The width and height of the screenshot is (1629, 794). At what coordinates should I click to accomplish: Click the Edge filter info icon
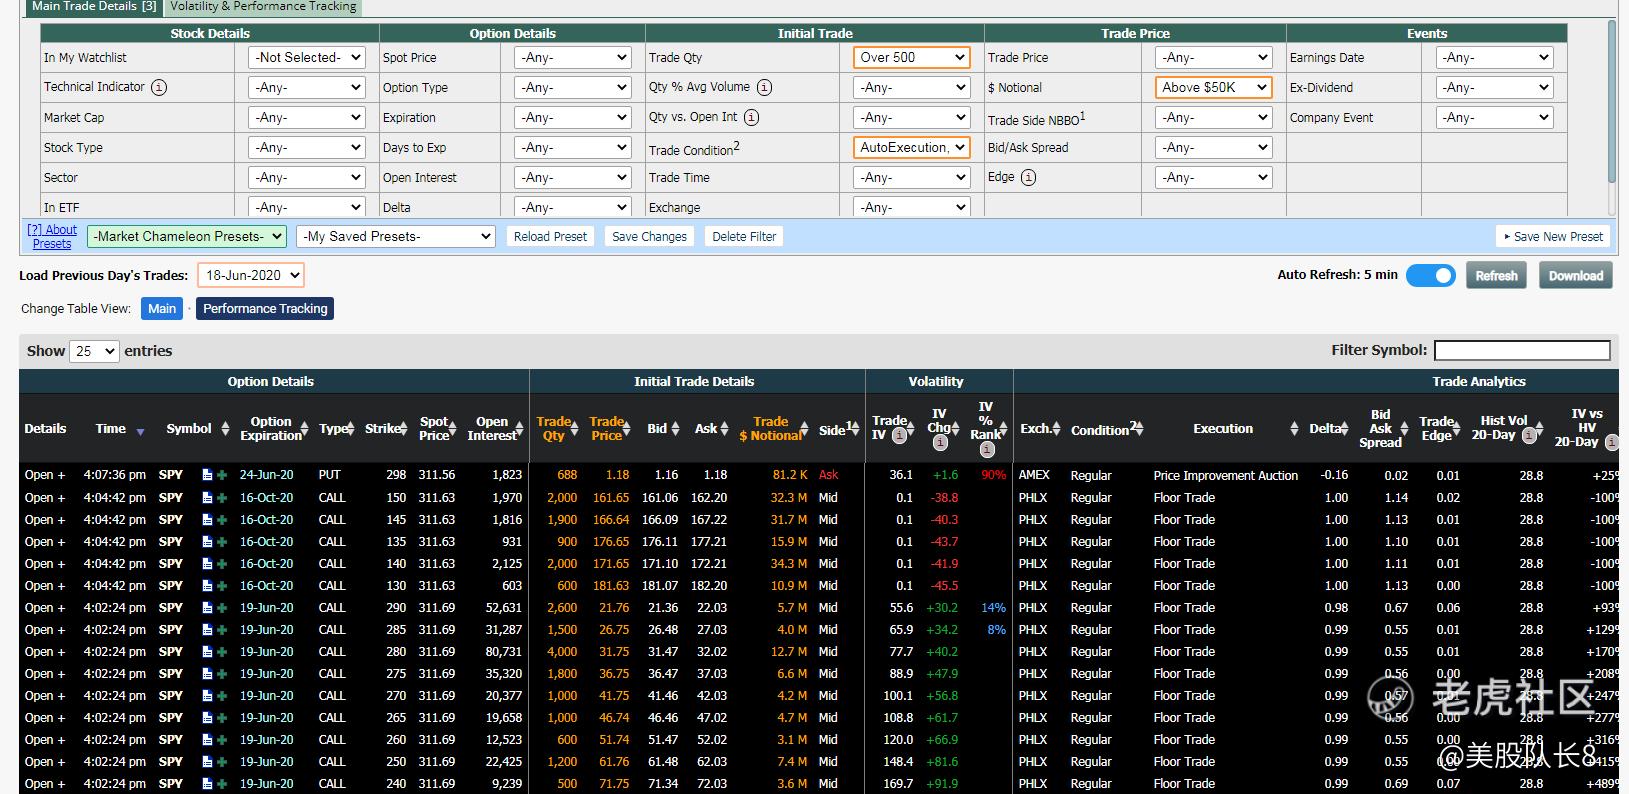coord(1028,177)
